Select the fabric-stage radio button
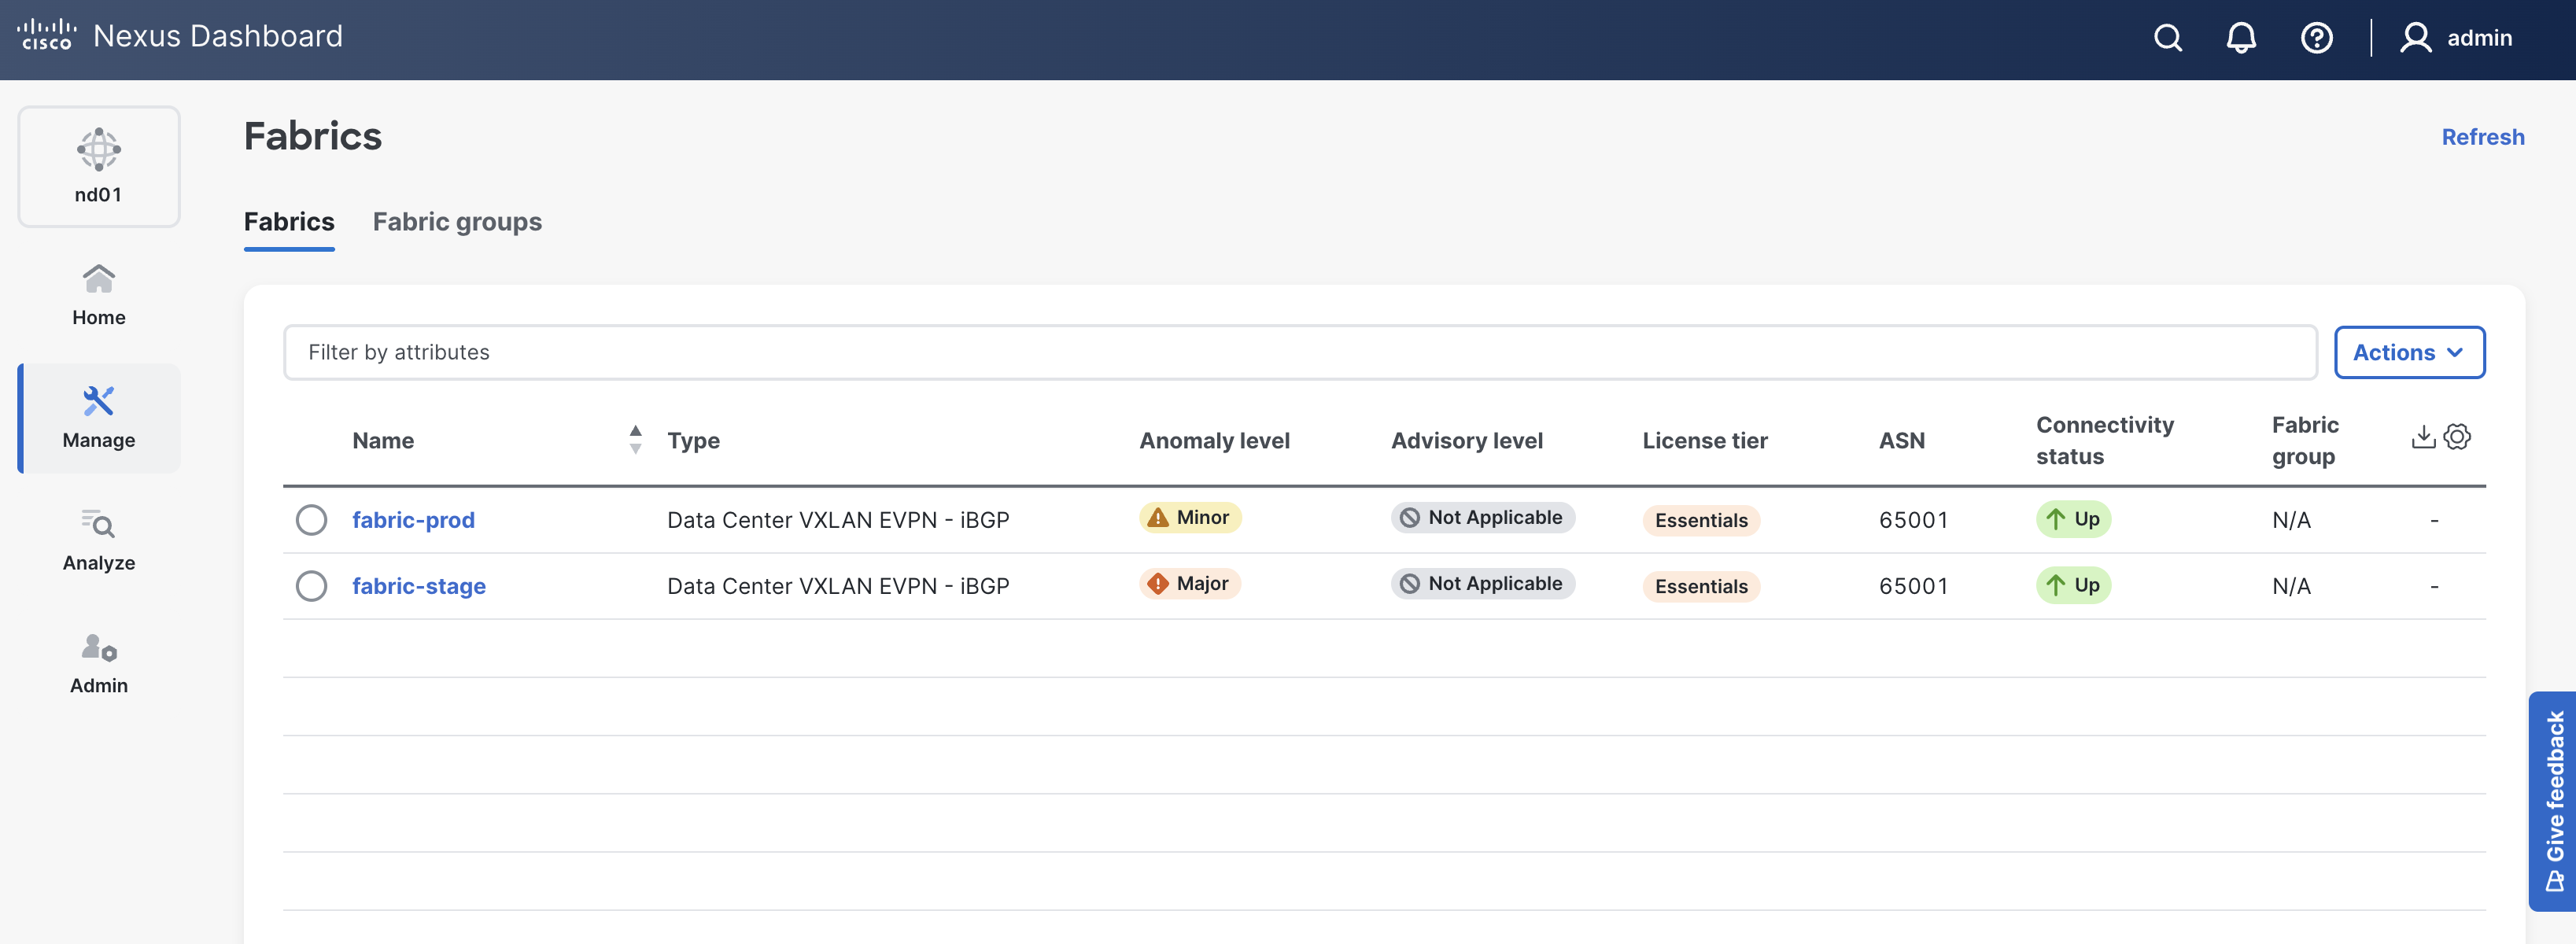Viewport: 2576px width, 944px height. (311, 586)
